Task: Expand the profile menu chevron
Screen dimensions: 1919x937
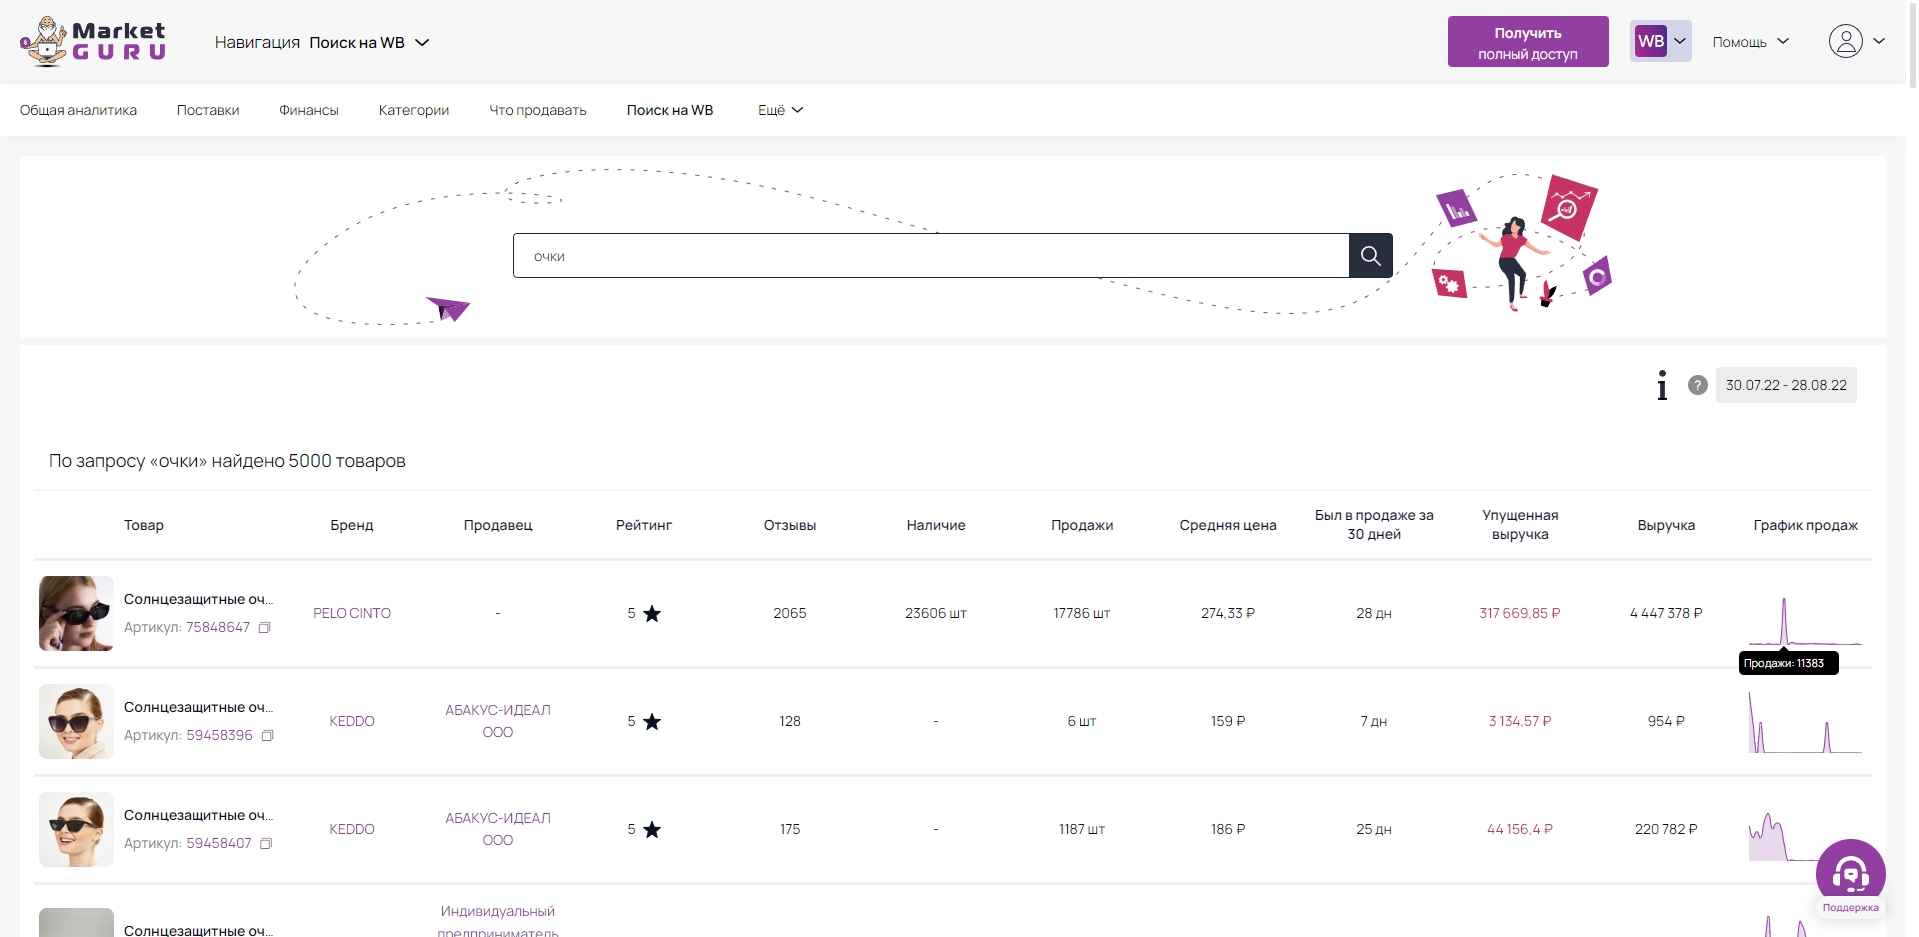Action: coord(1879,41)
